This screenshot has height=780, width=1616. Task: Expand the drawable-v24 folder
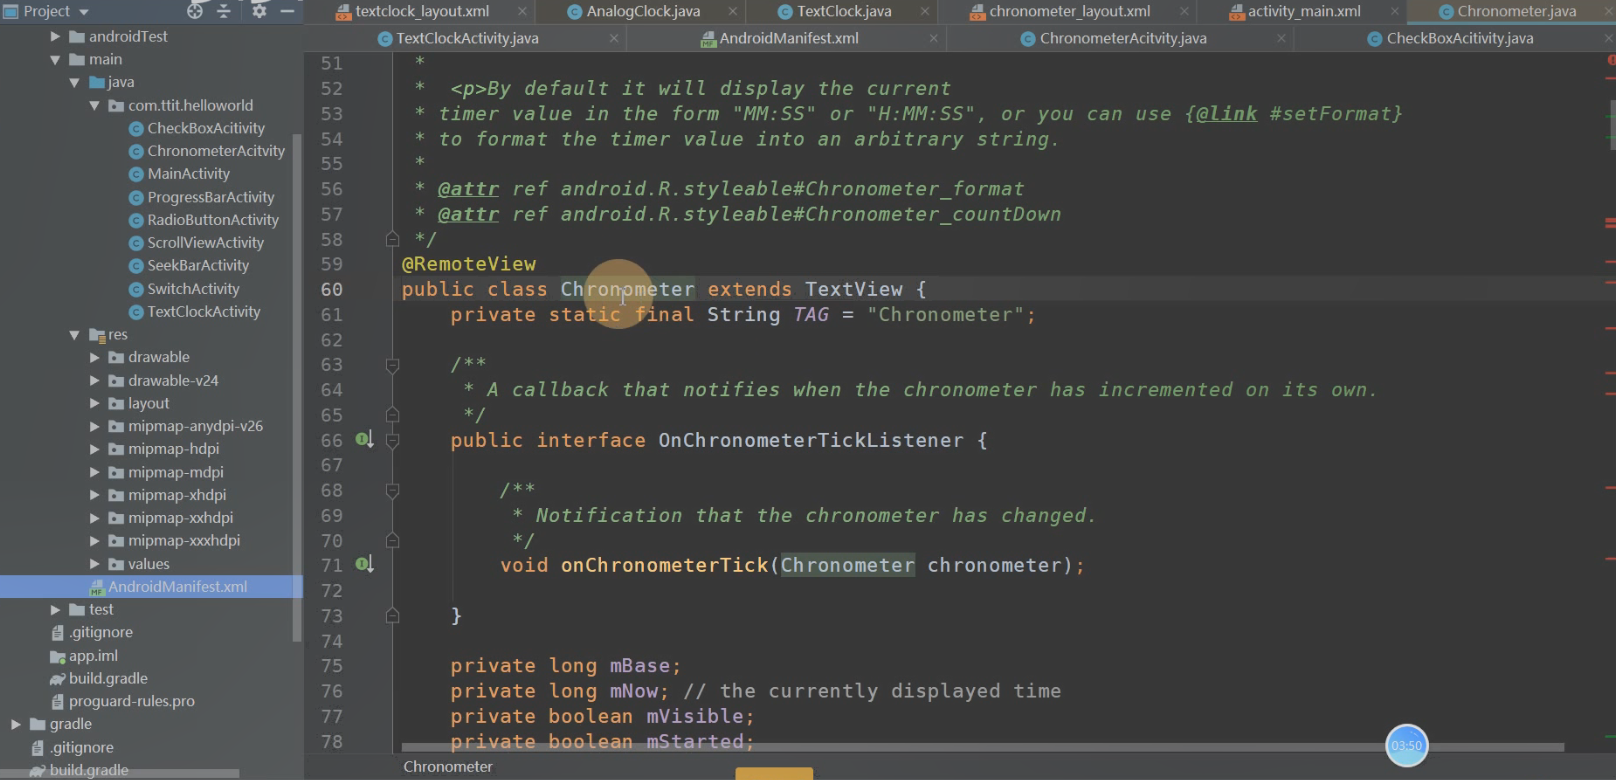(94, 380)
